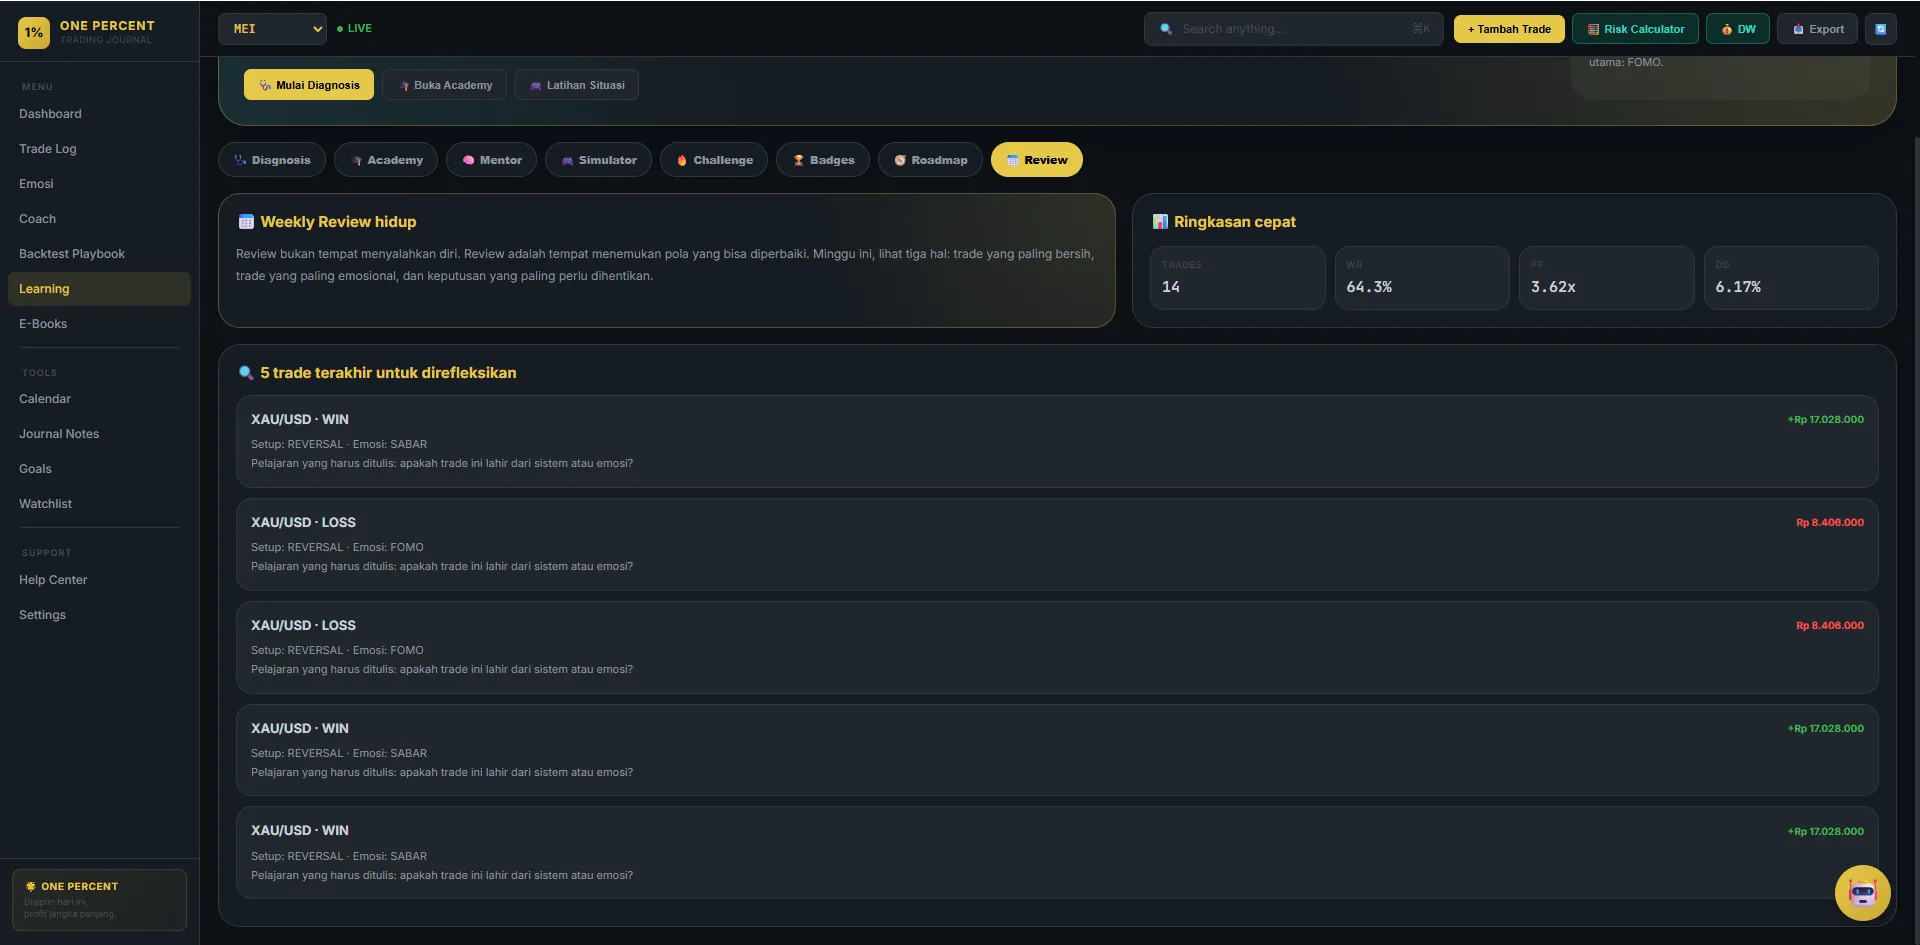The width and height of the screenshot is (1920, 945).
Task: Switch to the Academy tab
Action: coord(386,160)
